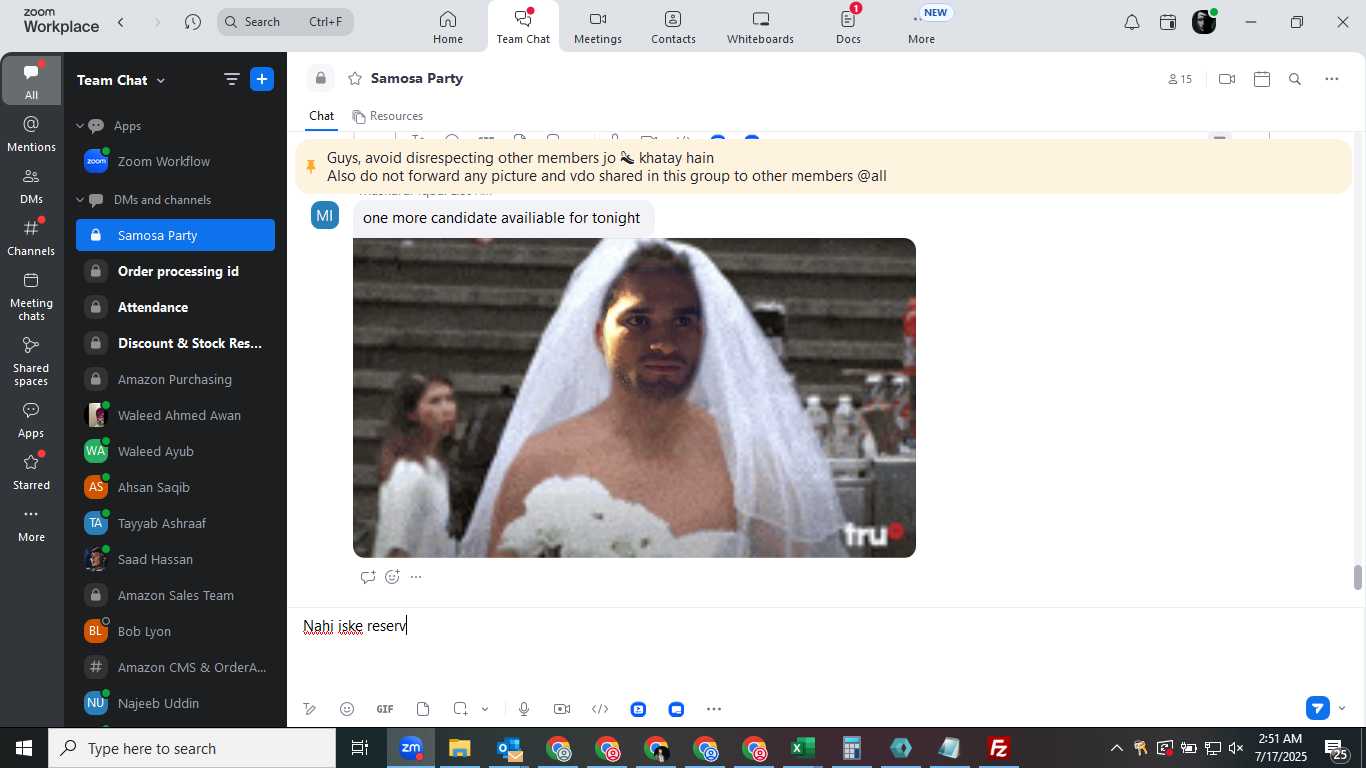Expand the Team Chat header dropdown
The image size is (1366, 768).
(121, 80)
